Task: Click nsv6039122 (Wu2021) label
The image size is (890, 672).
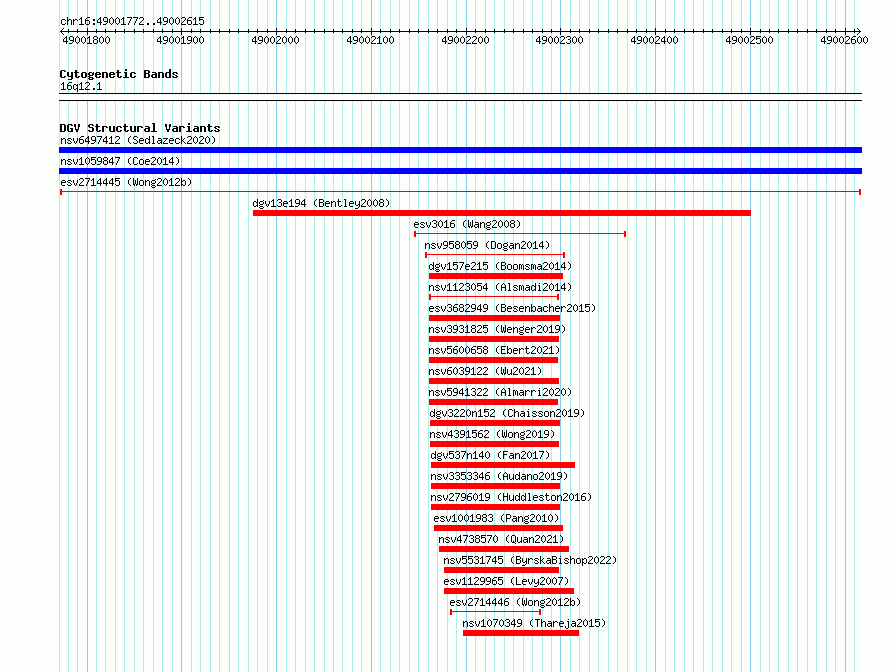Action: [485, 371]
